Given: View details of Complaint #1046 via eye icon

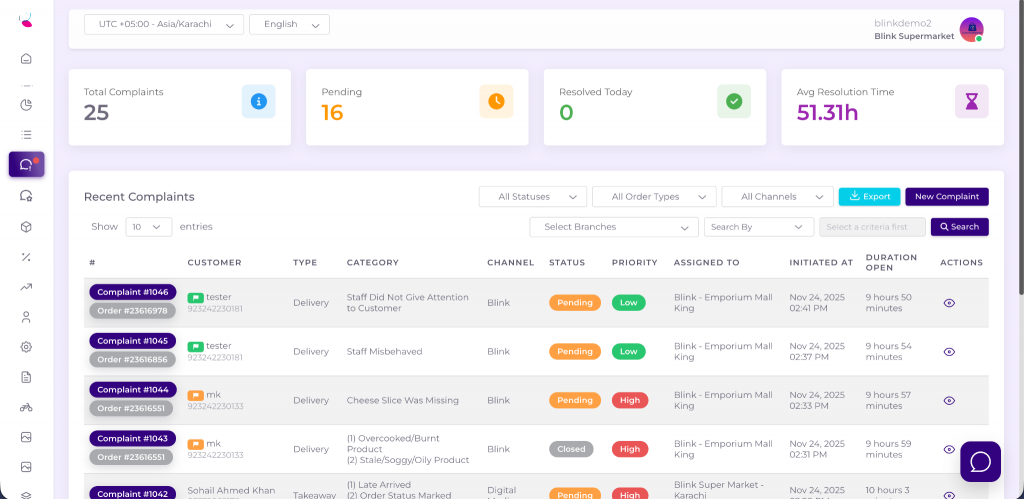Looking at the screenshot, I should [x=949, y=303].
